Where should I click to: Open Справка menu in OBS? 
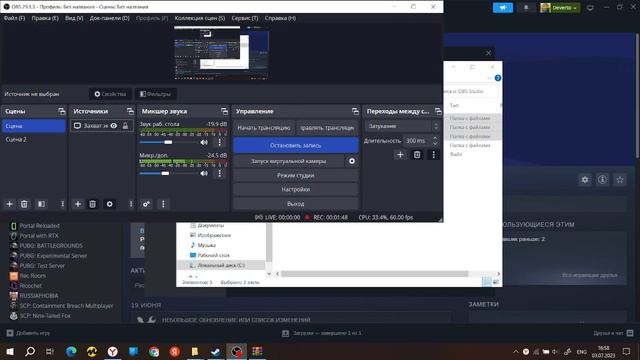pyautogui.click(x=280, y=18)
